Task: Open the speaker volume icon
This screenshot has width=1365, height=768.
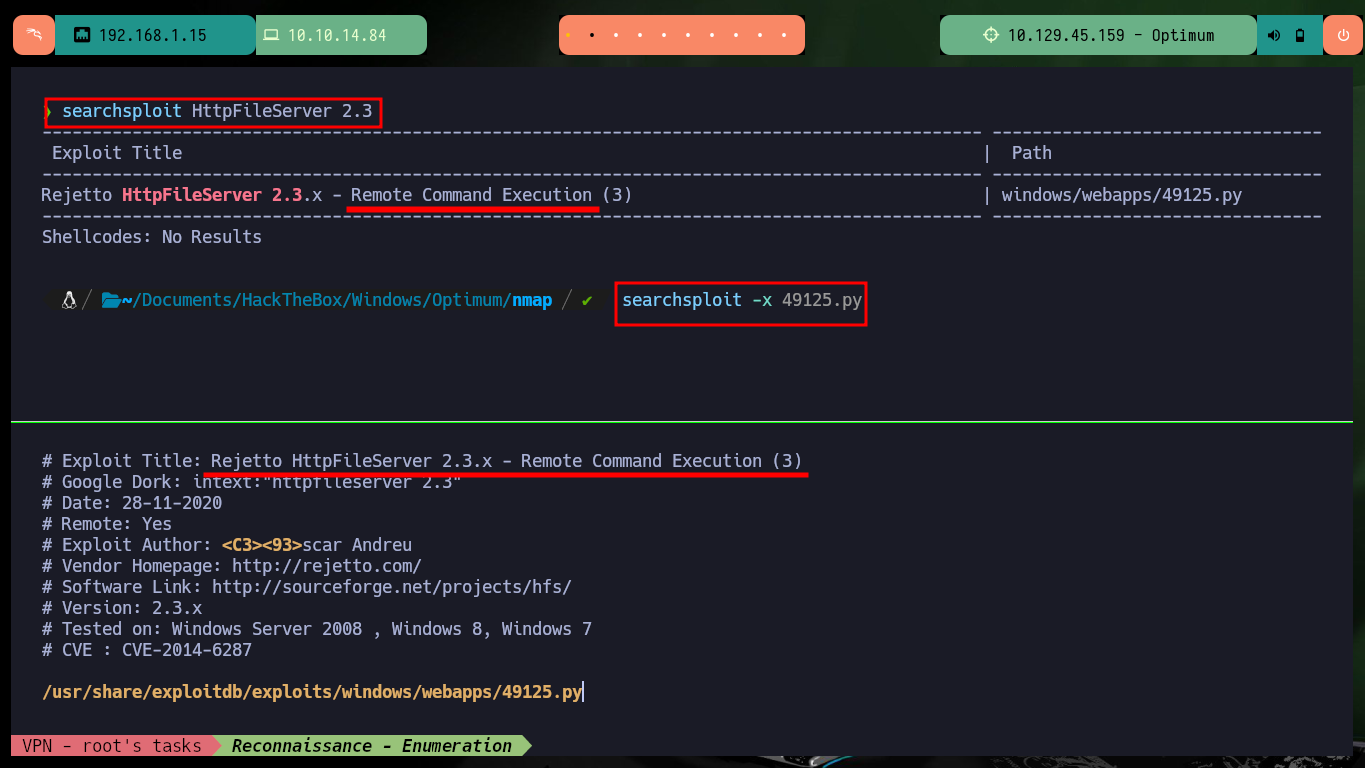Action: [x=1274, y=35]
